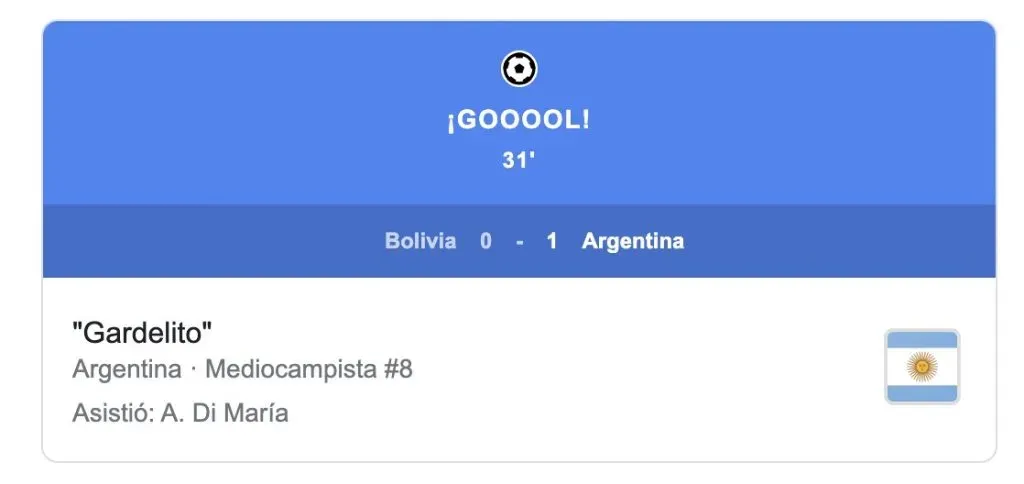
Task: Select the 31' goal minute
Action: pos(519,160)
